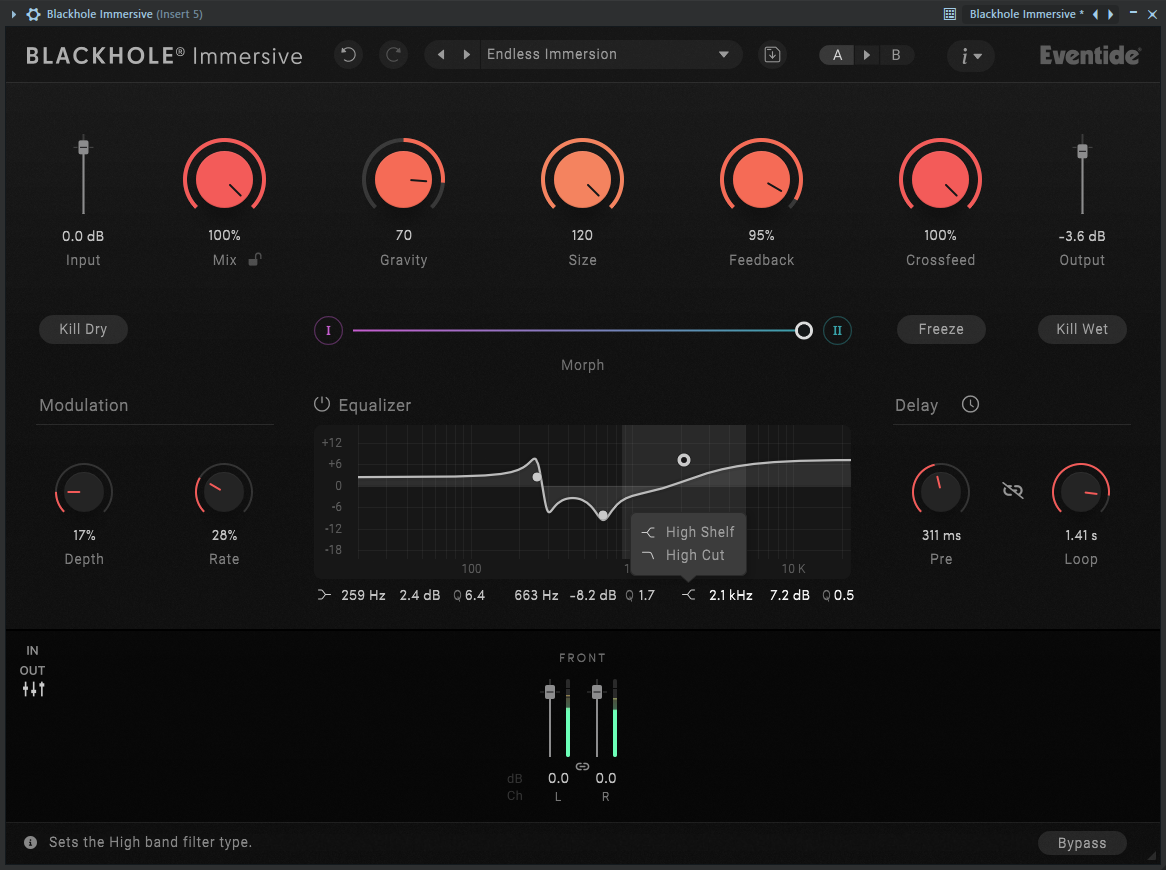Click the Bypass button
1166x870 pixels.
click(1082, 842)
